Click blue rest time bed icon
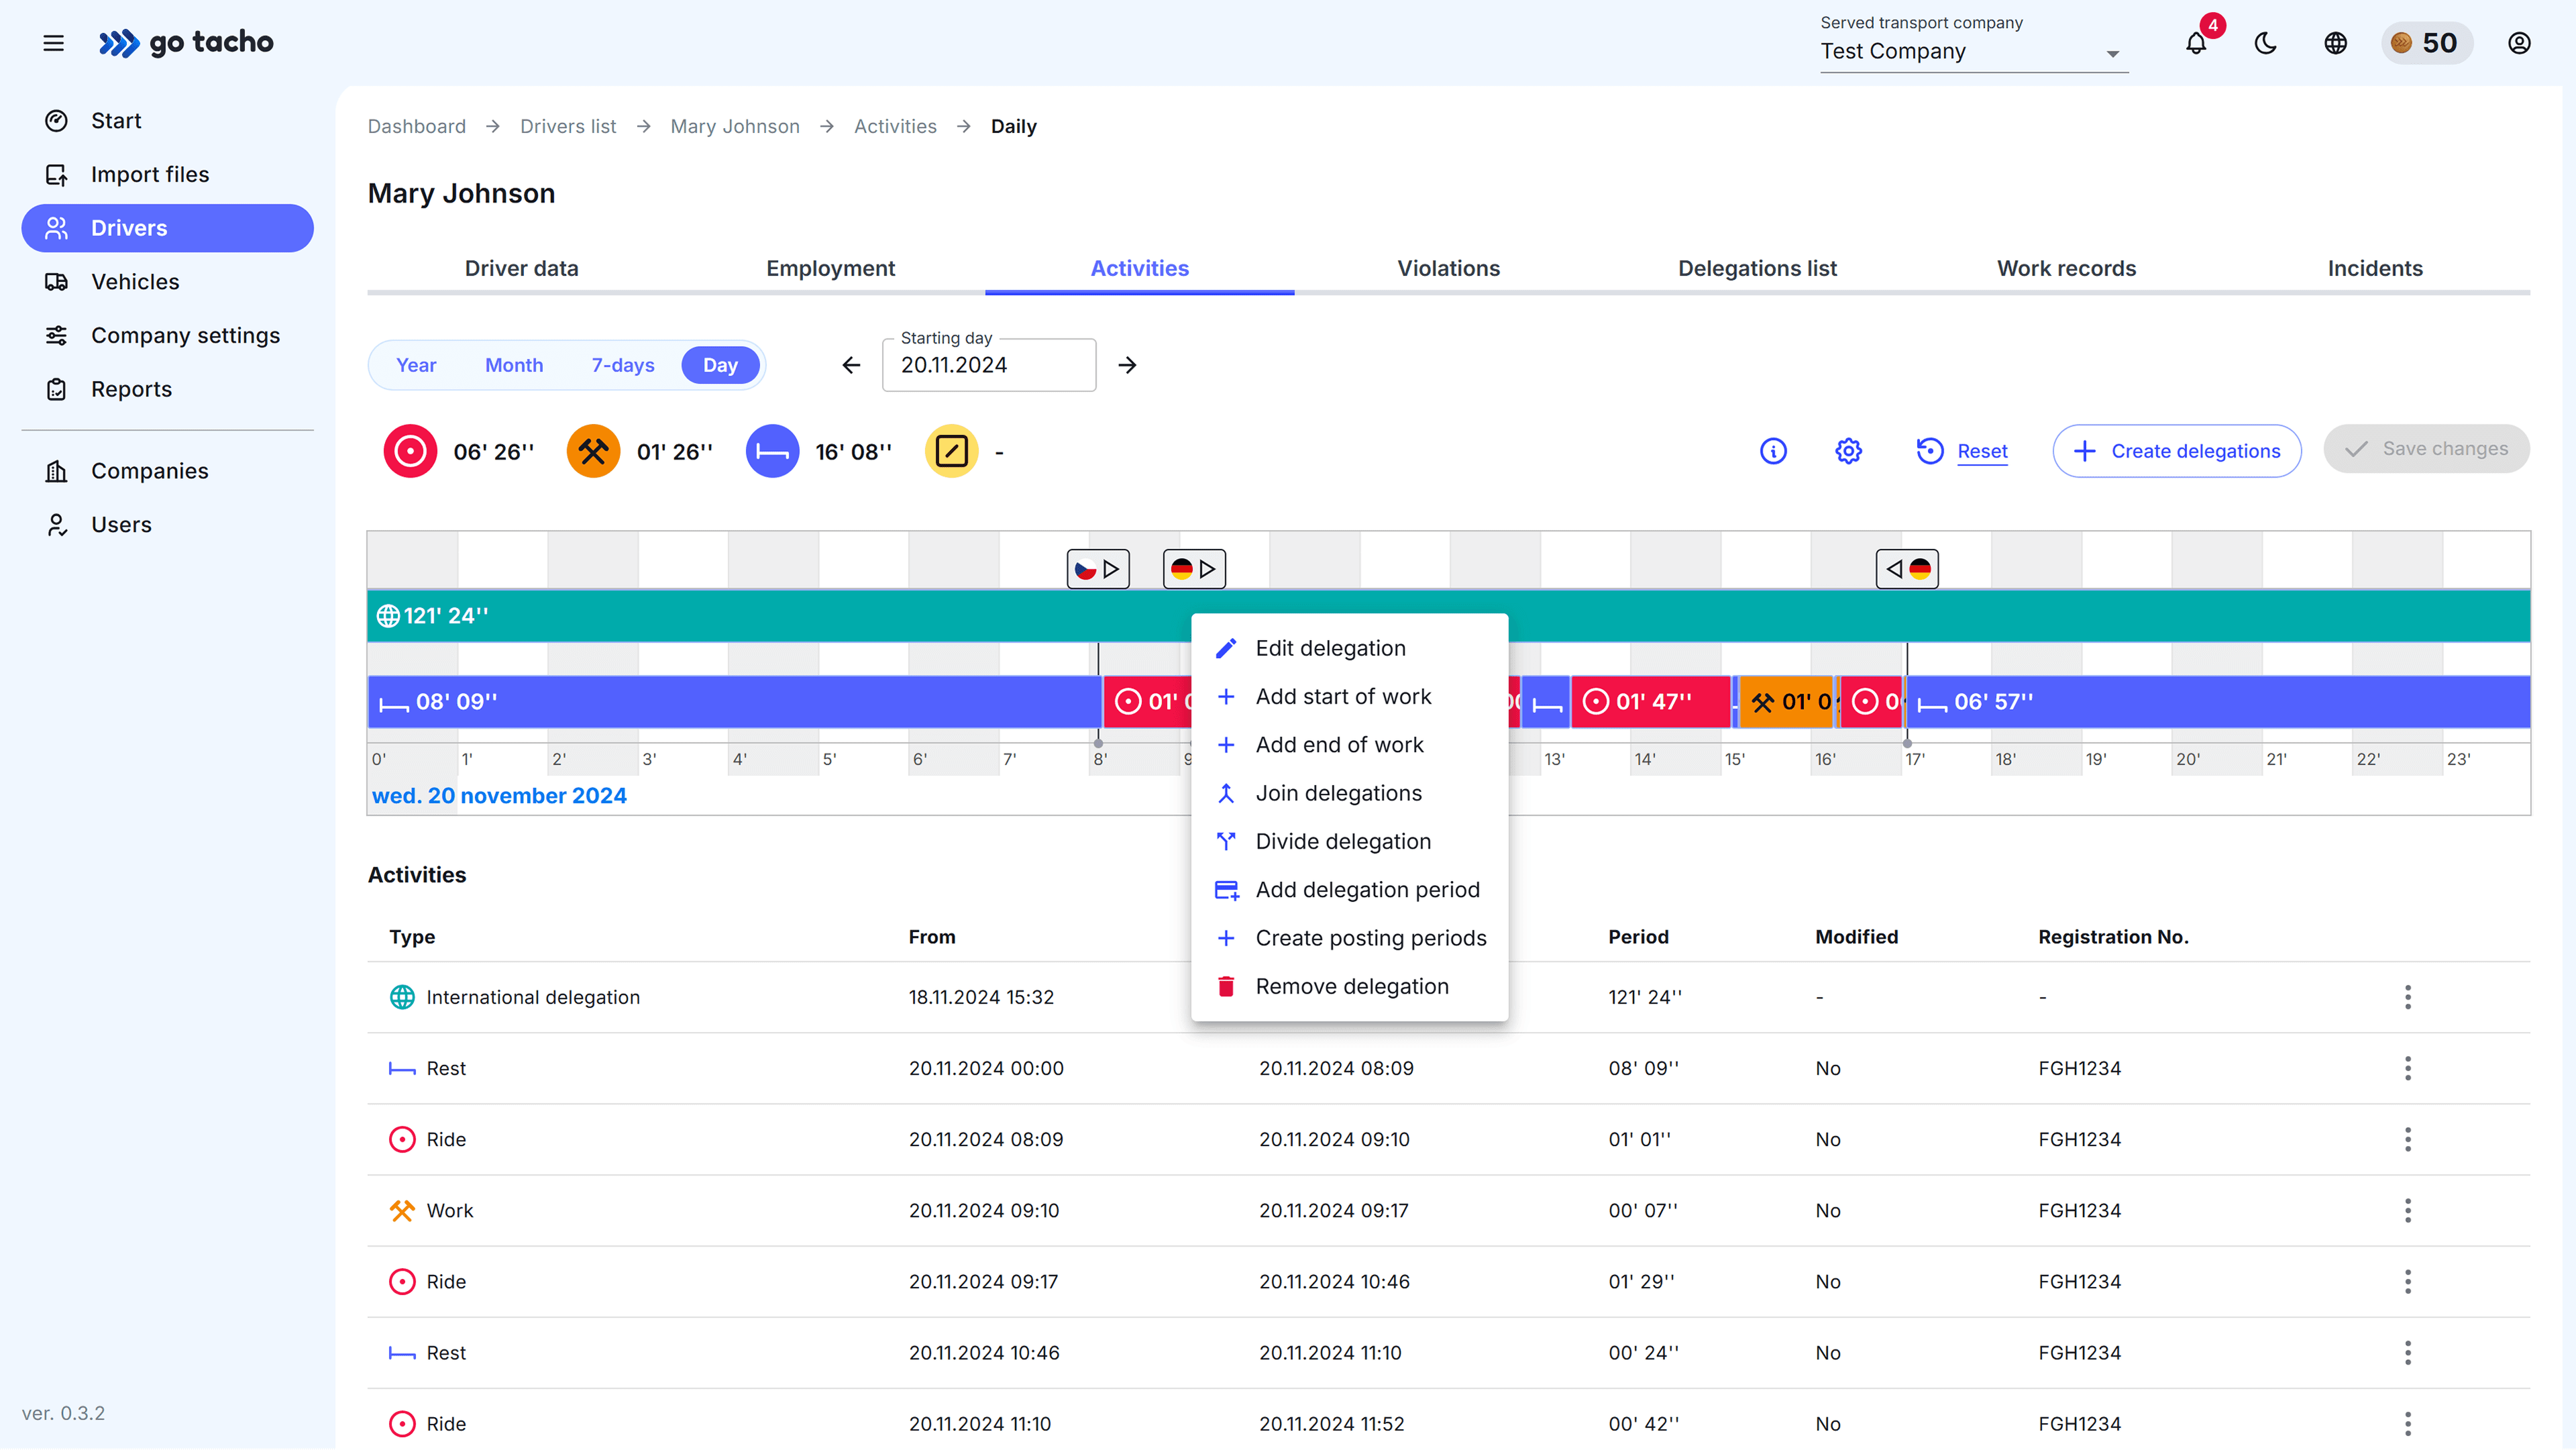This screenshot has width=2576, height=1450. pyautogui.click(x=772, y=452)
